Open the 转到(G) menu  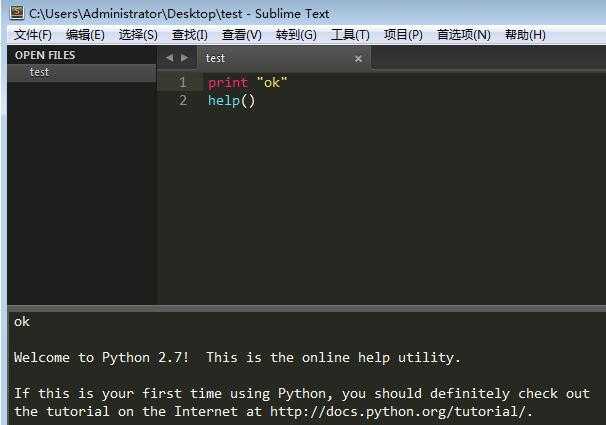tap(296, 35)
